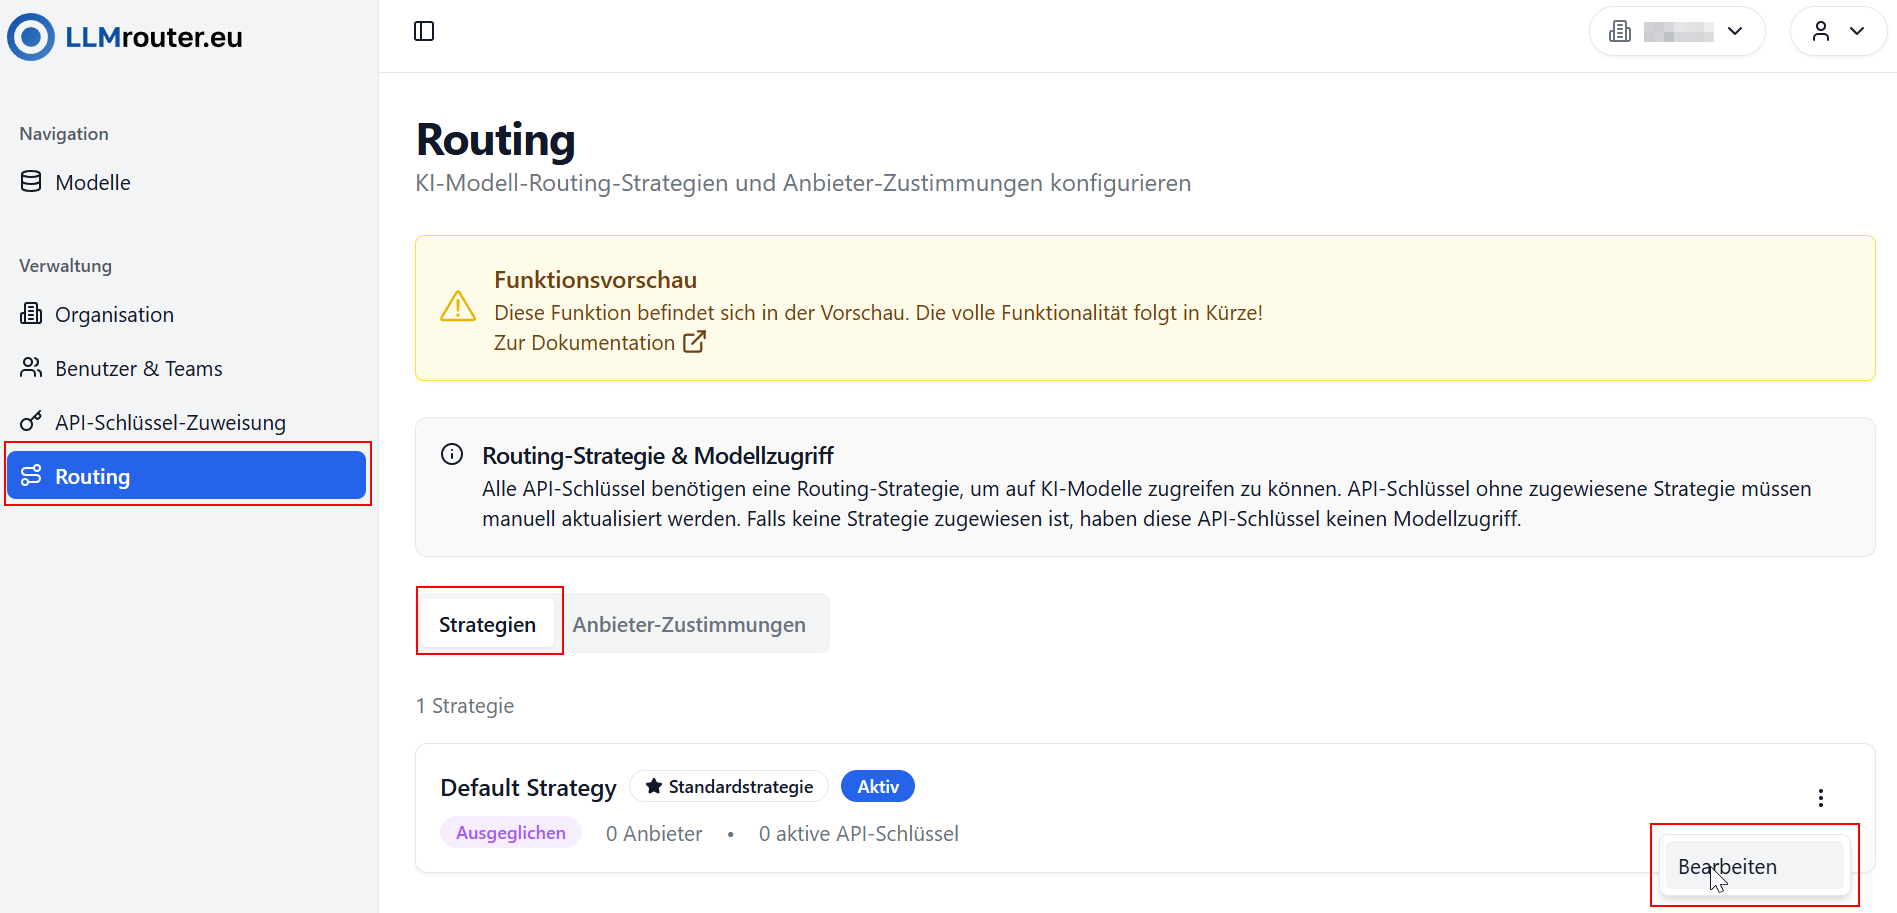Click the Ausgeglichen strategy label
Viewport: 1897px width, 913px height.
pos(510,832)
